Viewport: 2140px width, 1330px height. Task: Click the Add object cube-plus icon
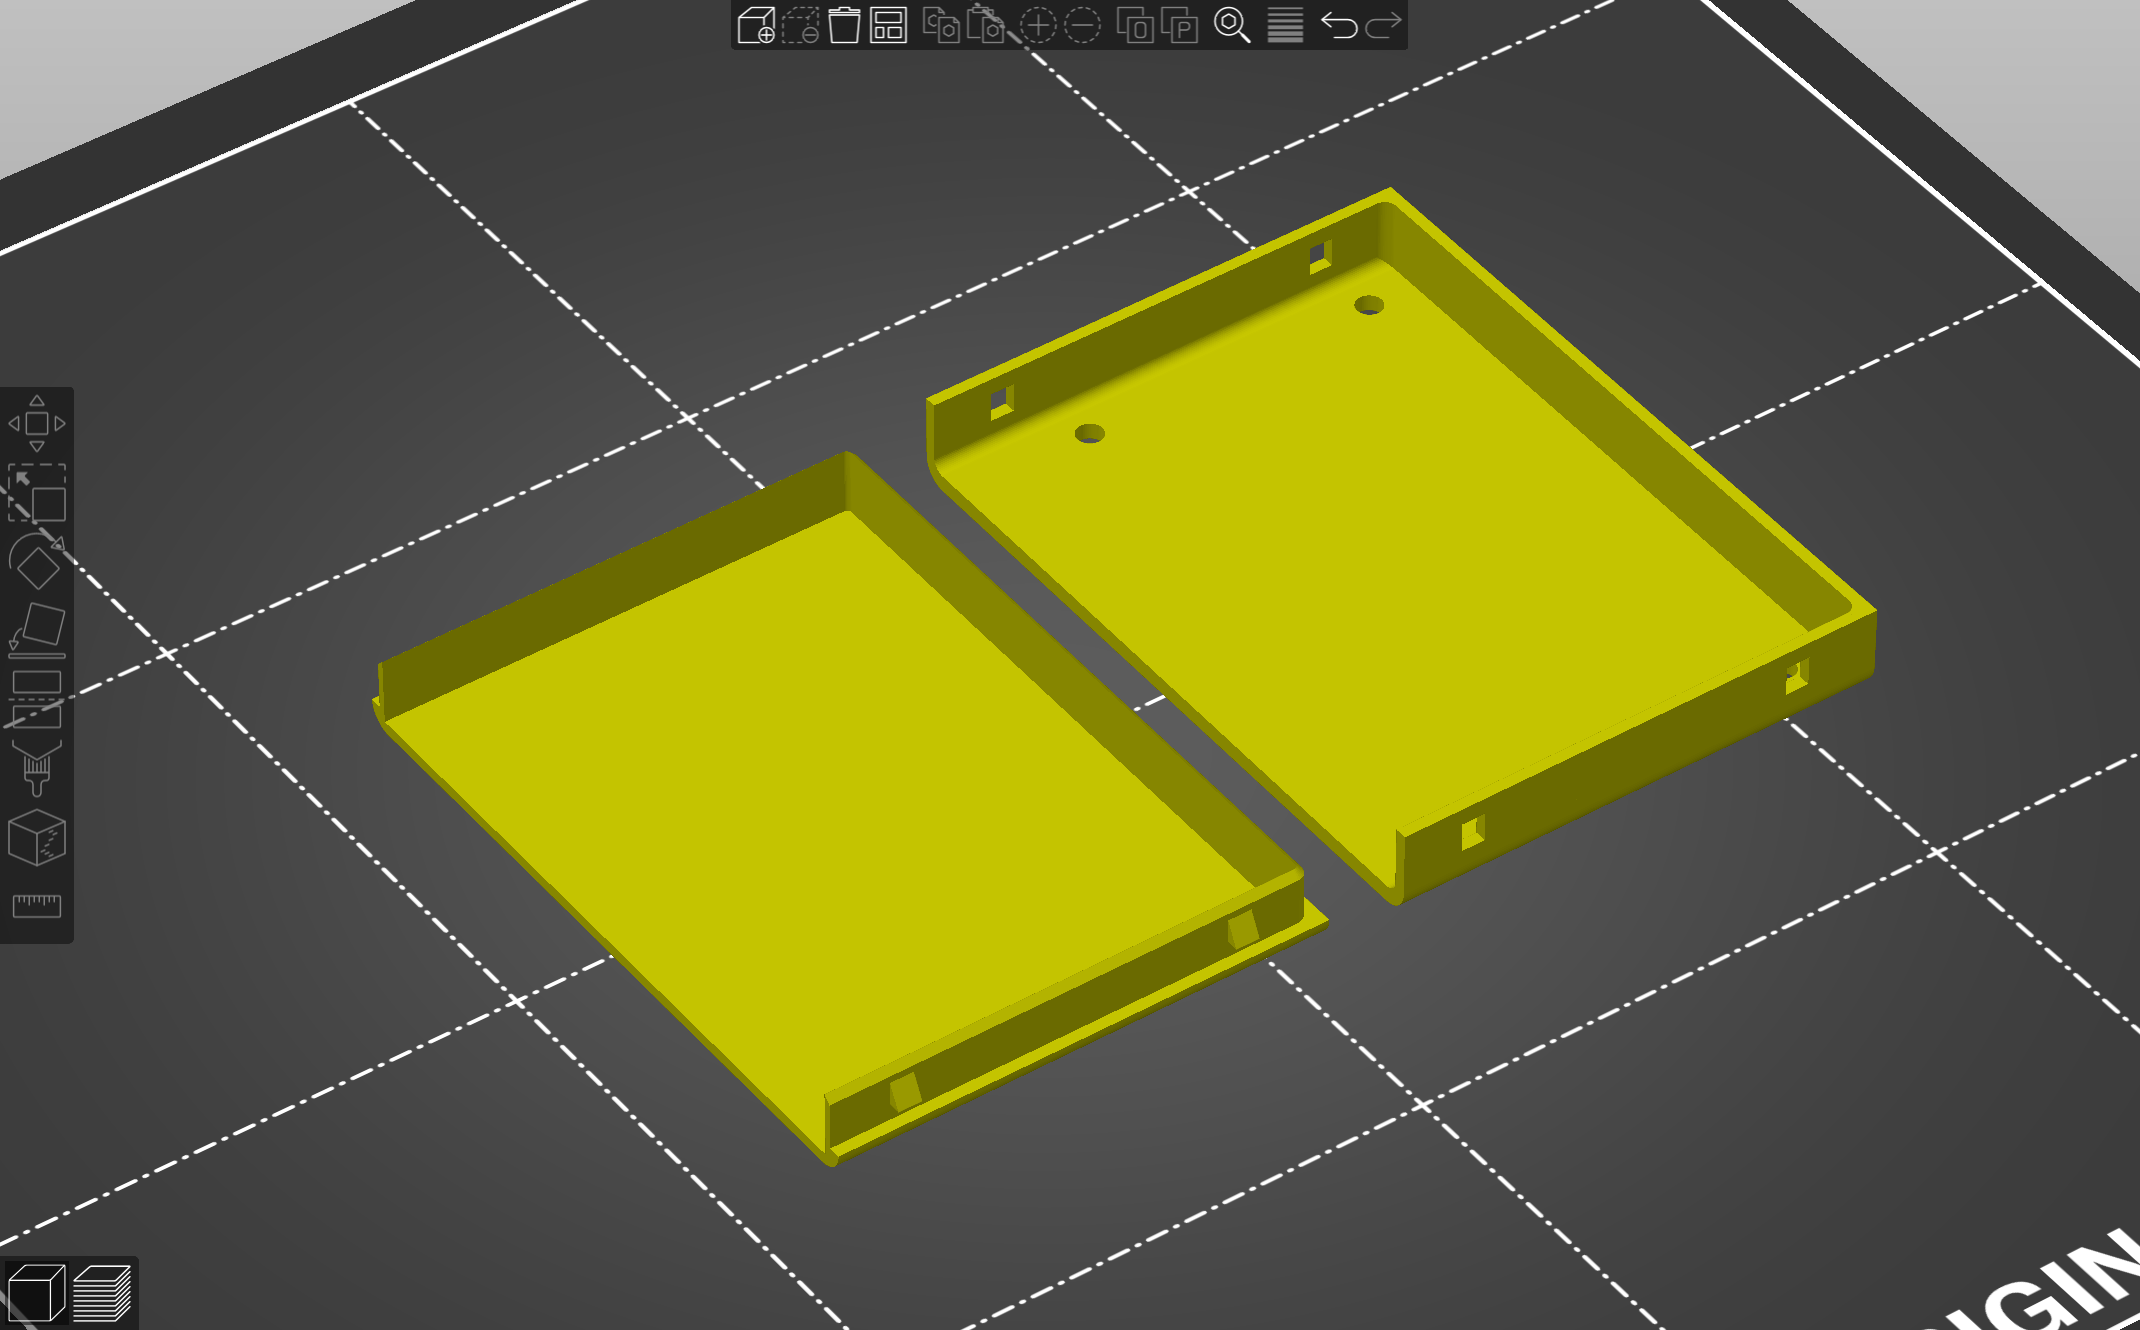[756, 25]
